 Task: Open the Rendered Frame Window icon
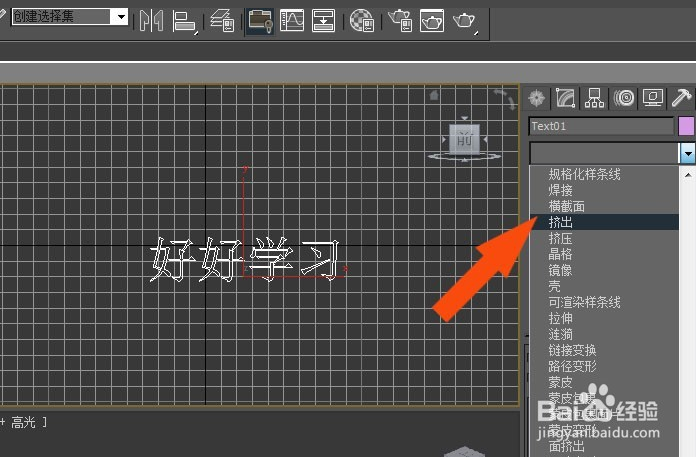[432, 20]
